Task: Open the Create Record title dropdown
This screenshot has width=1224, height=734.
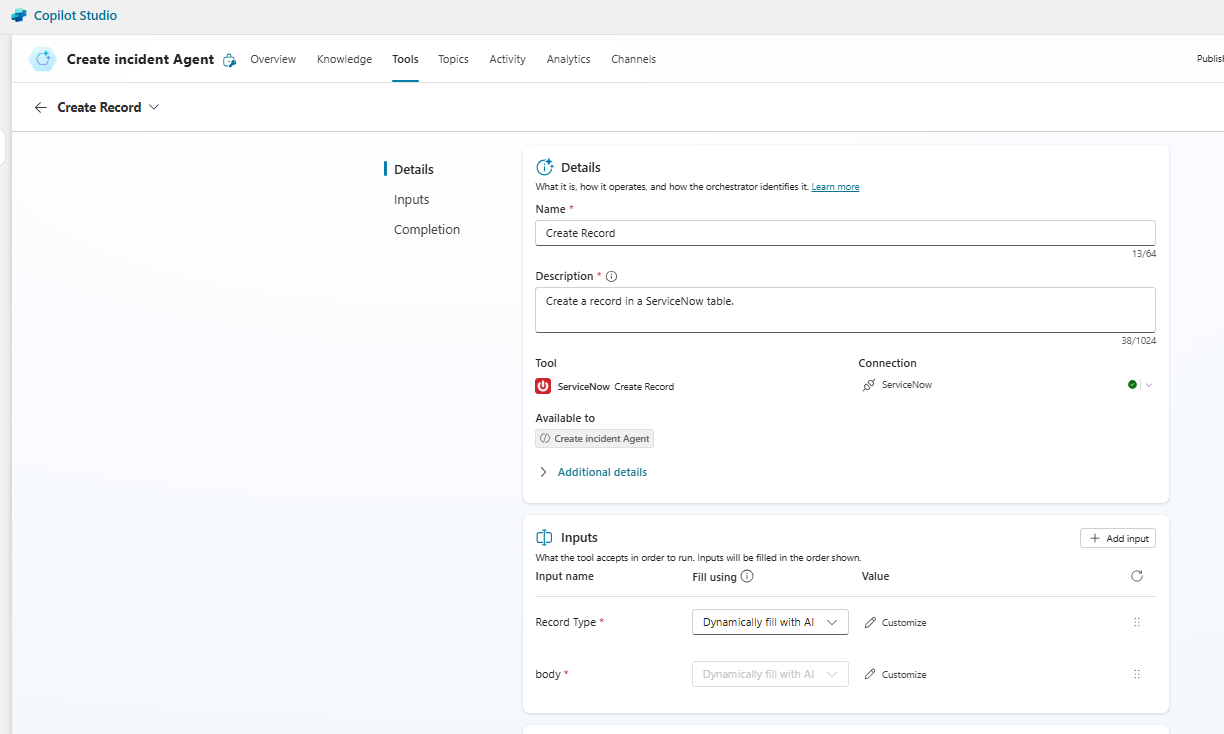Action: click(x=154, y=108)
